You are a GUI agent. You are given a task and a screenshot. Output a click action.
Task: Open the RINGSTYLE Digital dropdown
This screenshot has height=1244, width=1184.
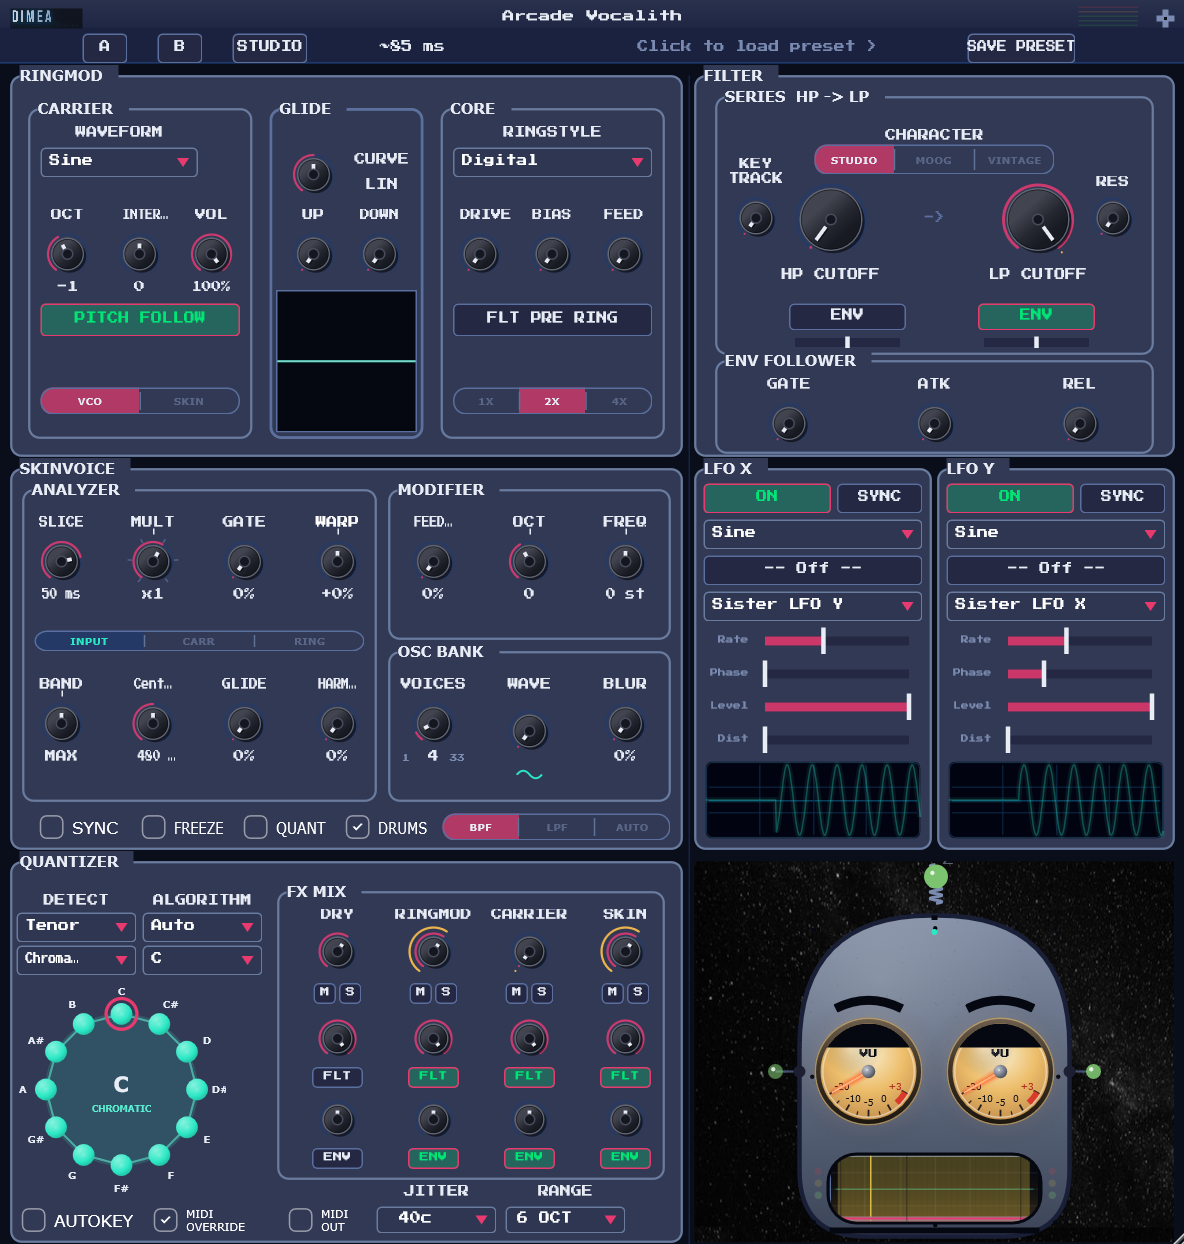(552, 162)
